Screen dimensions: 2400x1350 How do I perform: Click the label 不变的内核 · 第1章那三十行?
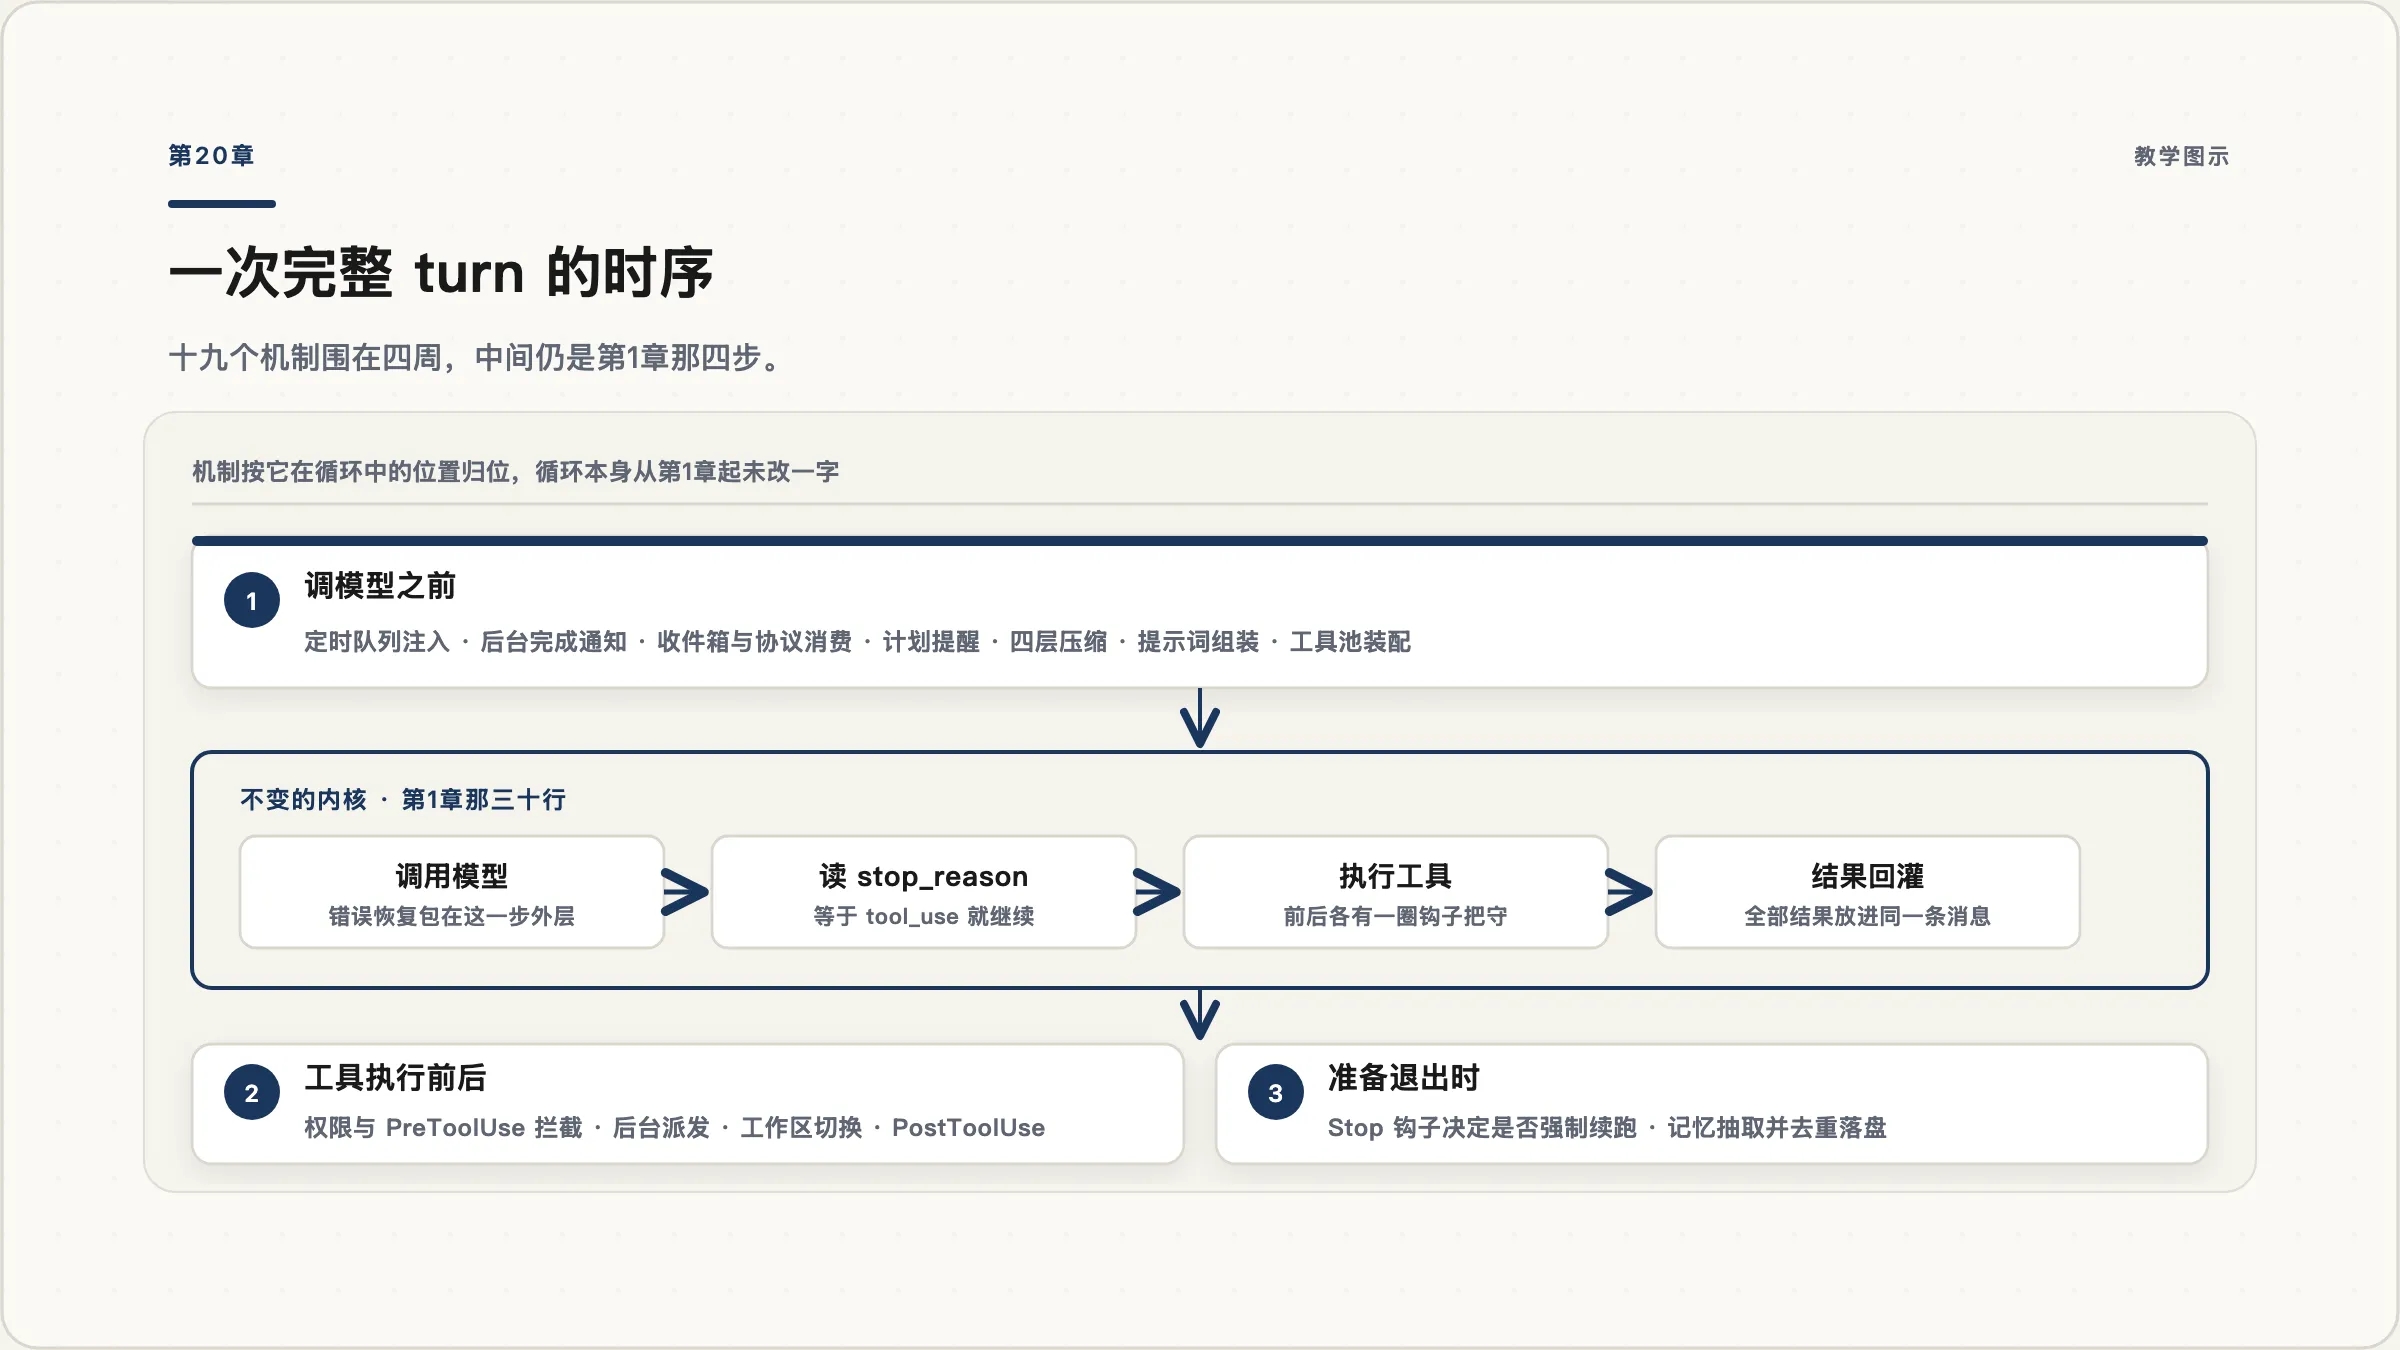click(x=403, y=800)
